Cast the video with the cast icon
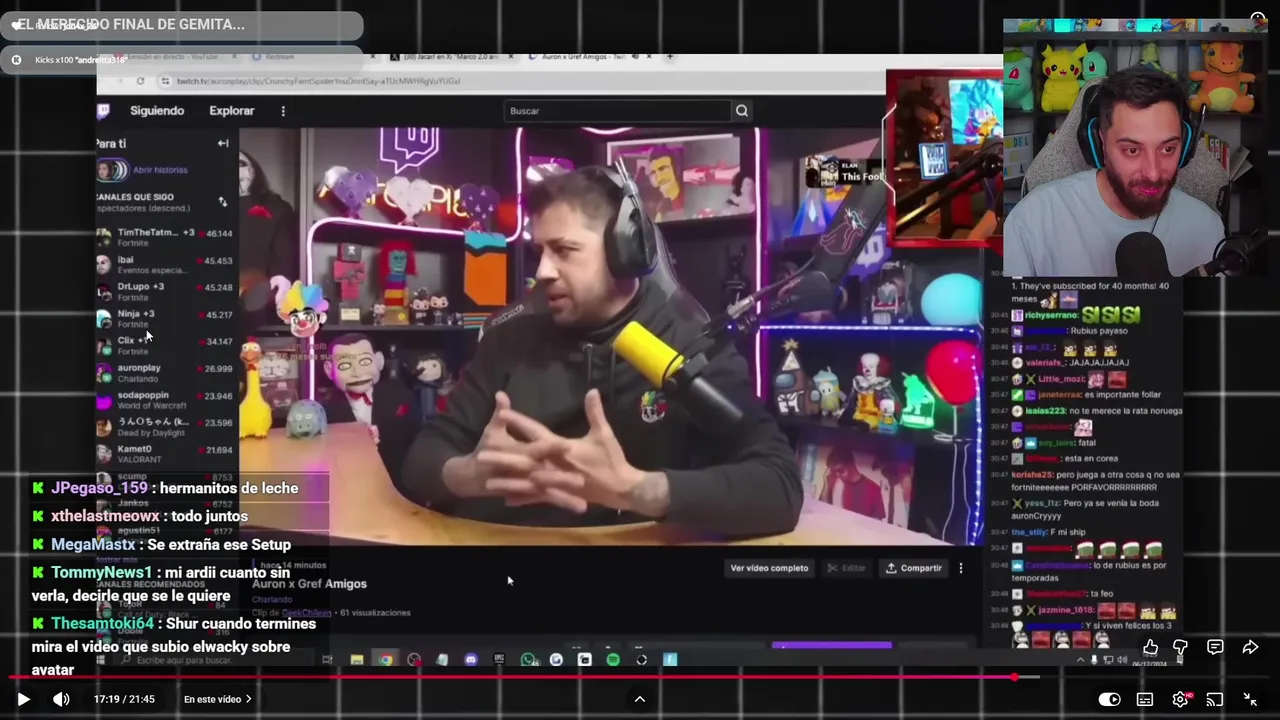Viewport: 1280px width, 720px height. (1215, 699)
